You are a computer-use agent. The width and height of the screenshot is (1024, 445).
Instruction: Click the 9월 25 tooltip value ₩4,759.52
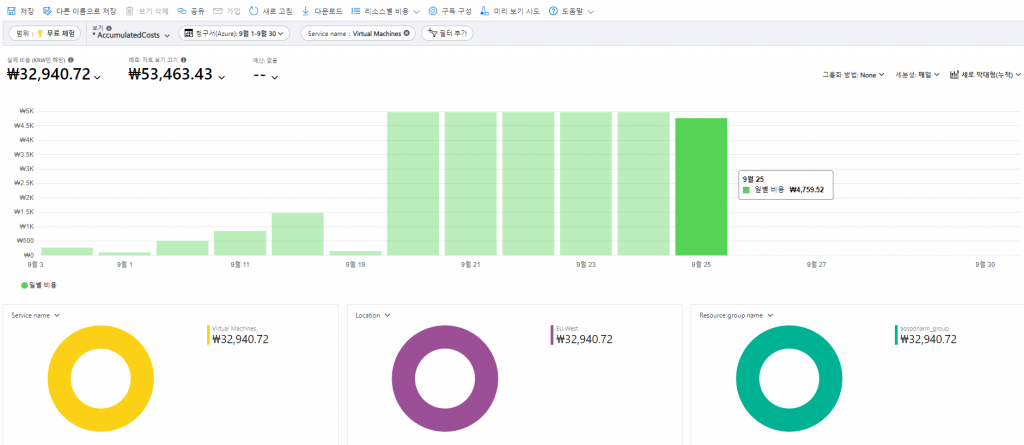point(807,190)
